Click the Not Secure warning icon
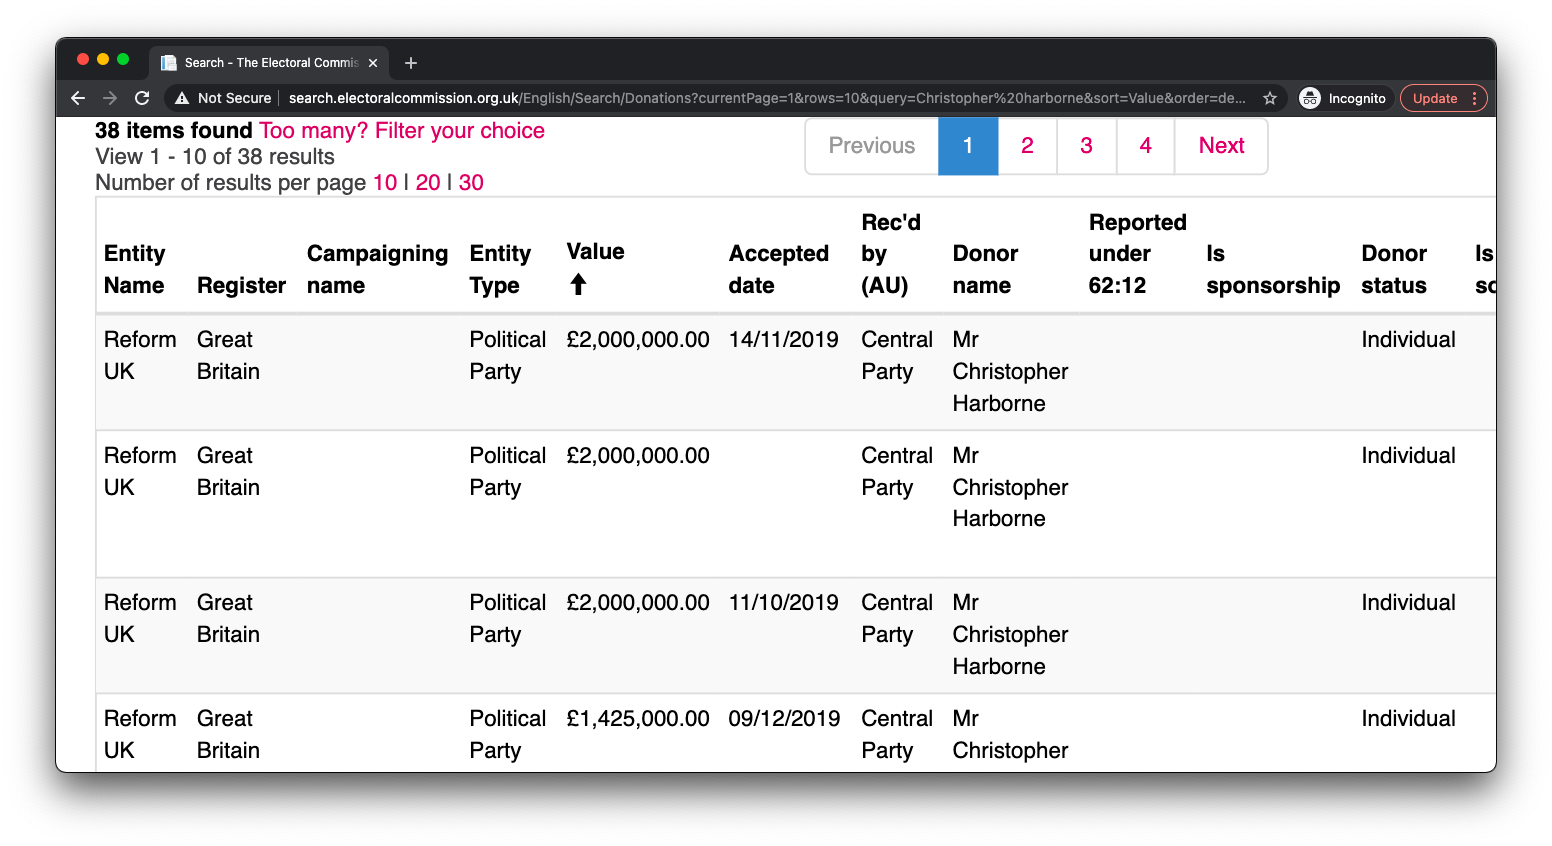1552x846 pixels. pos(182,98)
